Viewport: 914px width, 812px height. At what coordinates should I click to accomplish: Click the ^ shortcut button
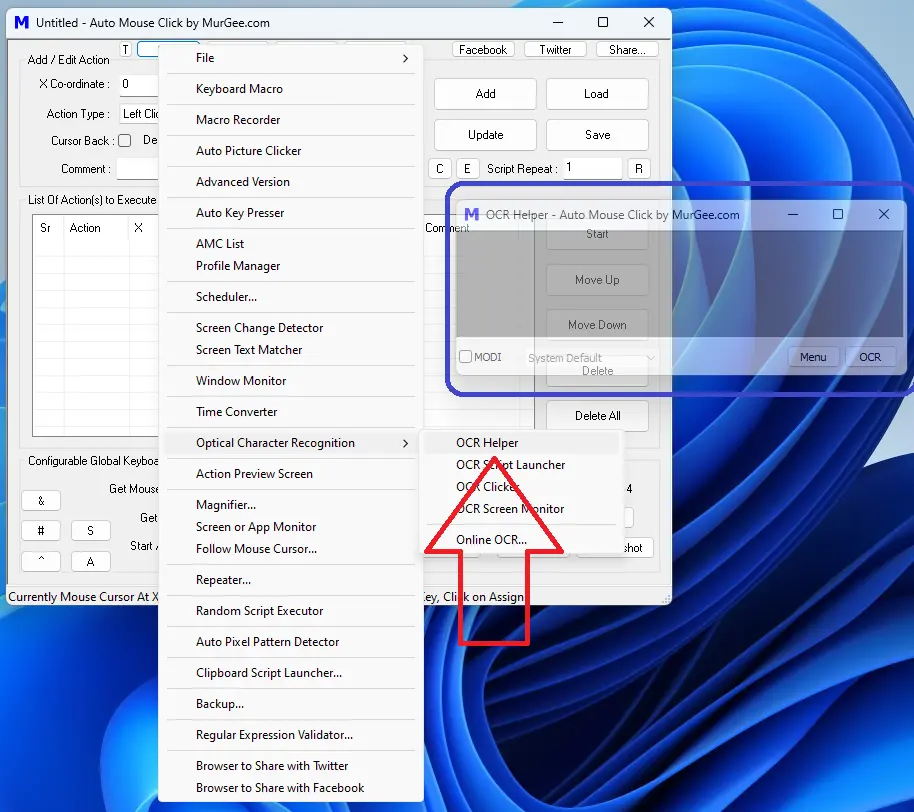pos(41,561)
